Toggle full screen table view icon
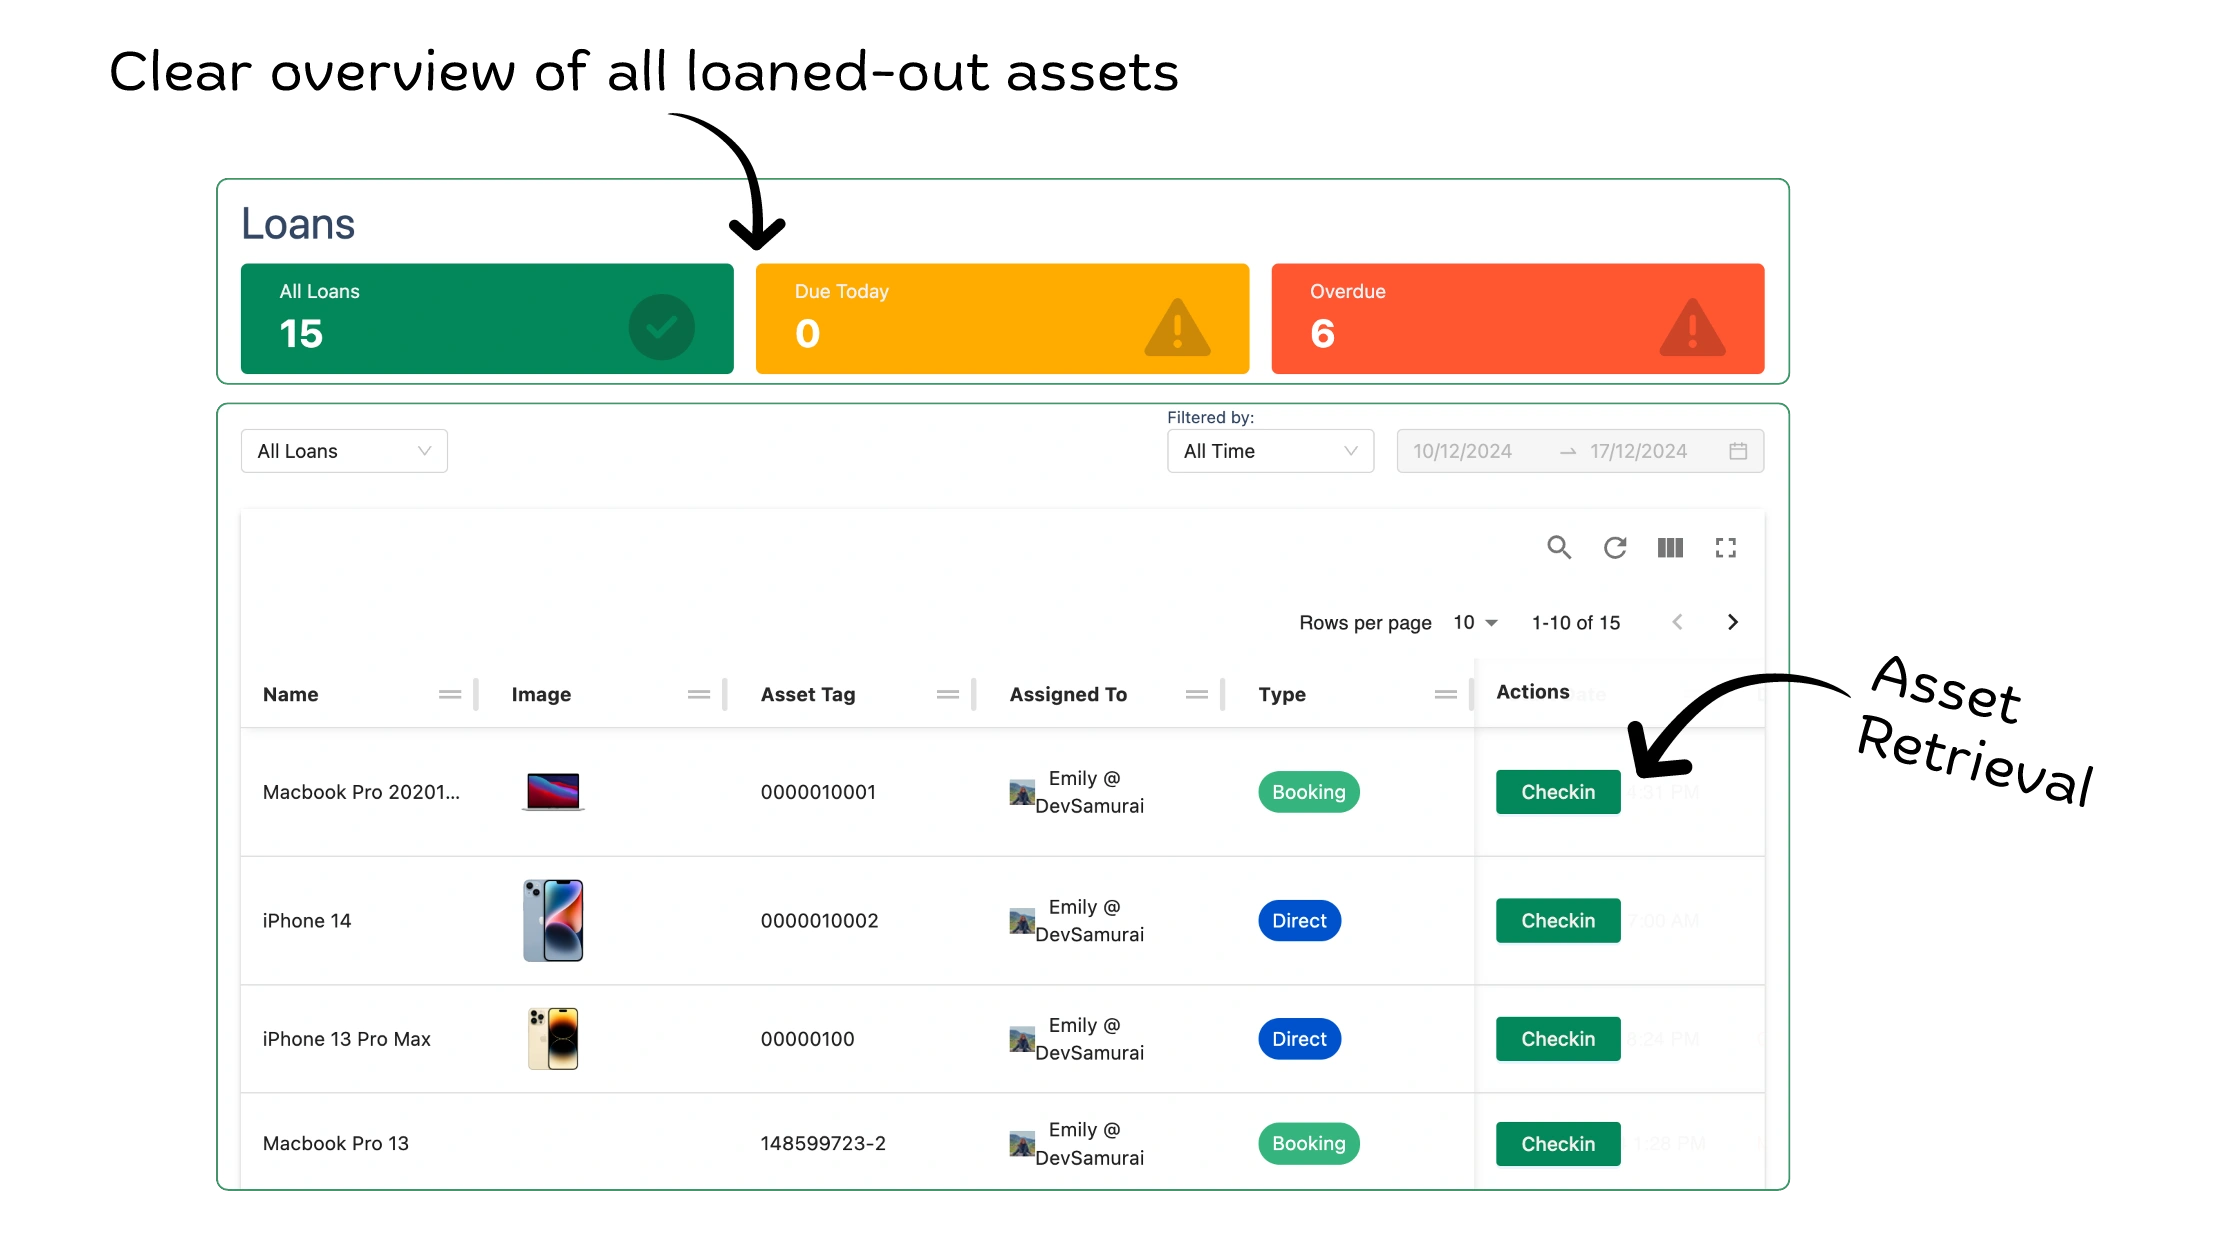This screenshot has height=1260, width=2240. [1726, 547]
